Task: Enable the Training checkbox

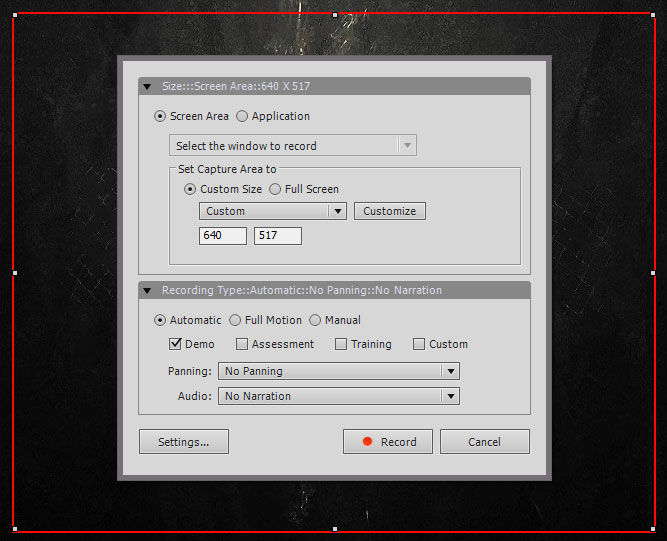Action: click(x=341, y=344)
